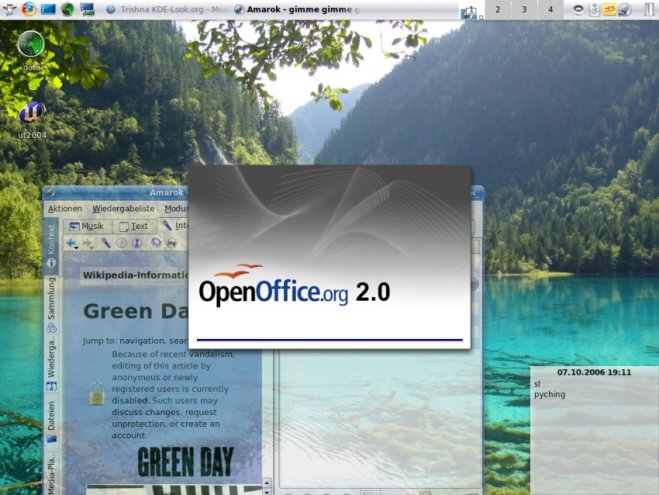Click the anchor tray icon

click(x=594, y=9)
